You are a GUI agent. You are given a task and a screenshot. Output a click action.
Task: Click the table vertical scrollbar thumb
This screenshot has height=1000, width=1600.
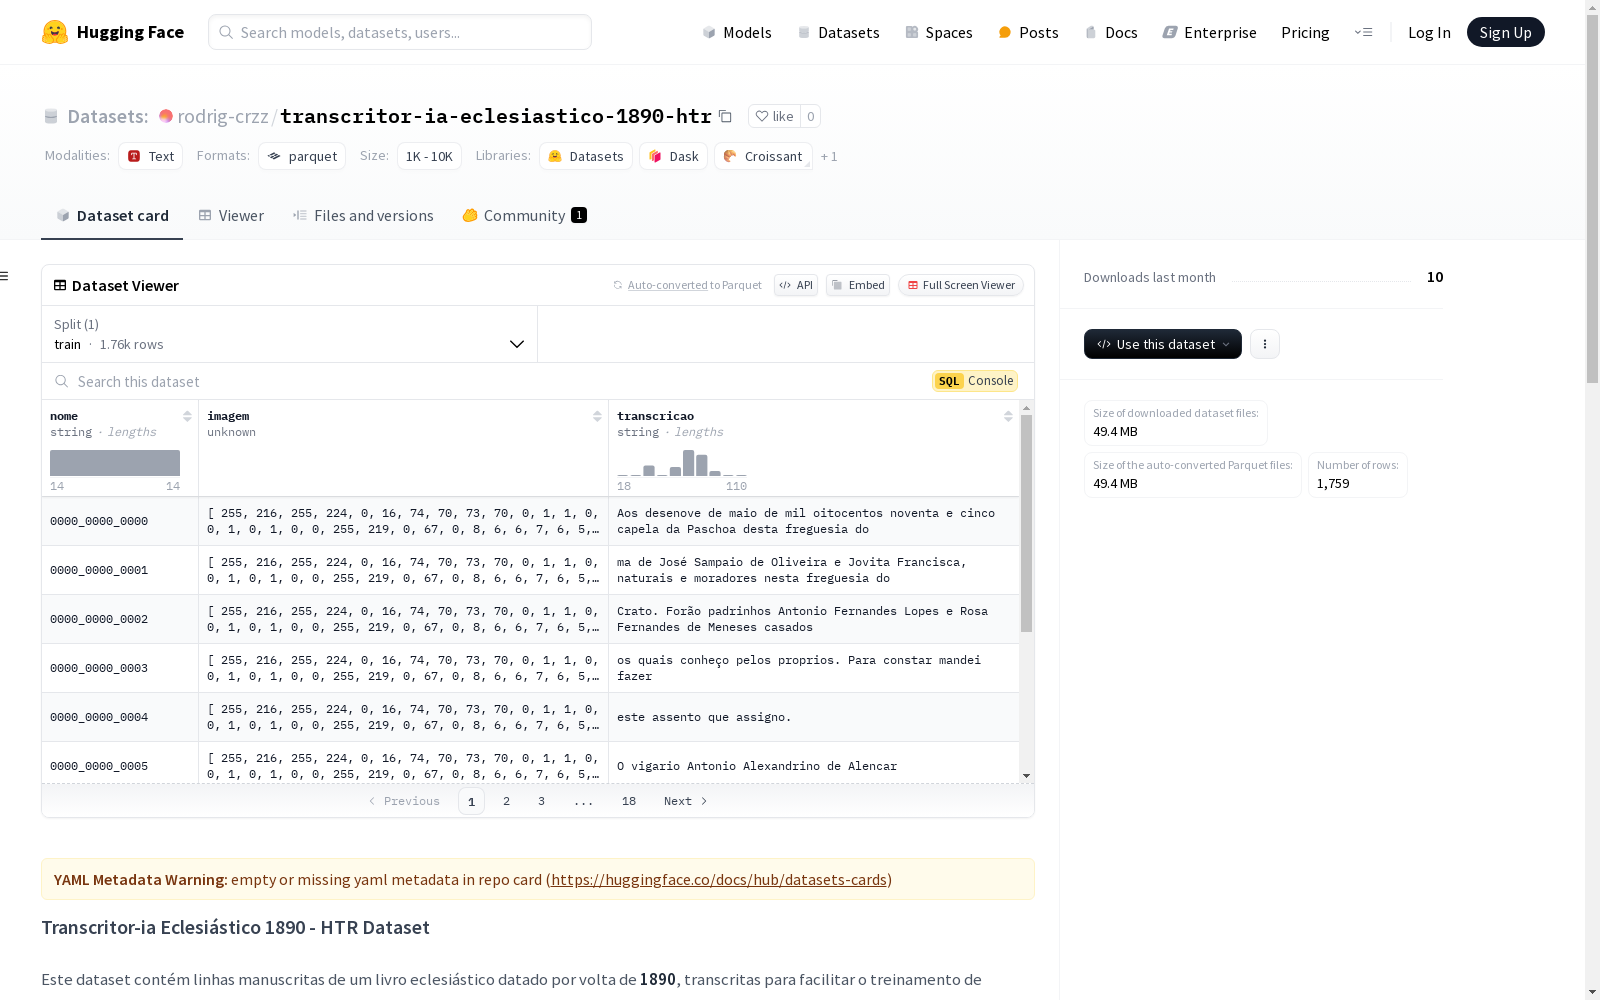pos(1026,523)
